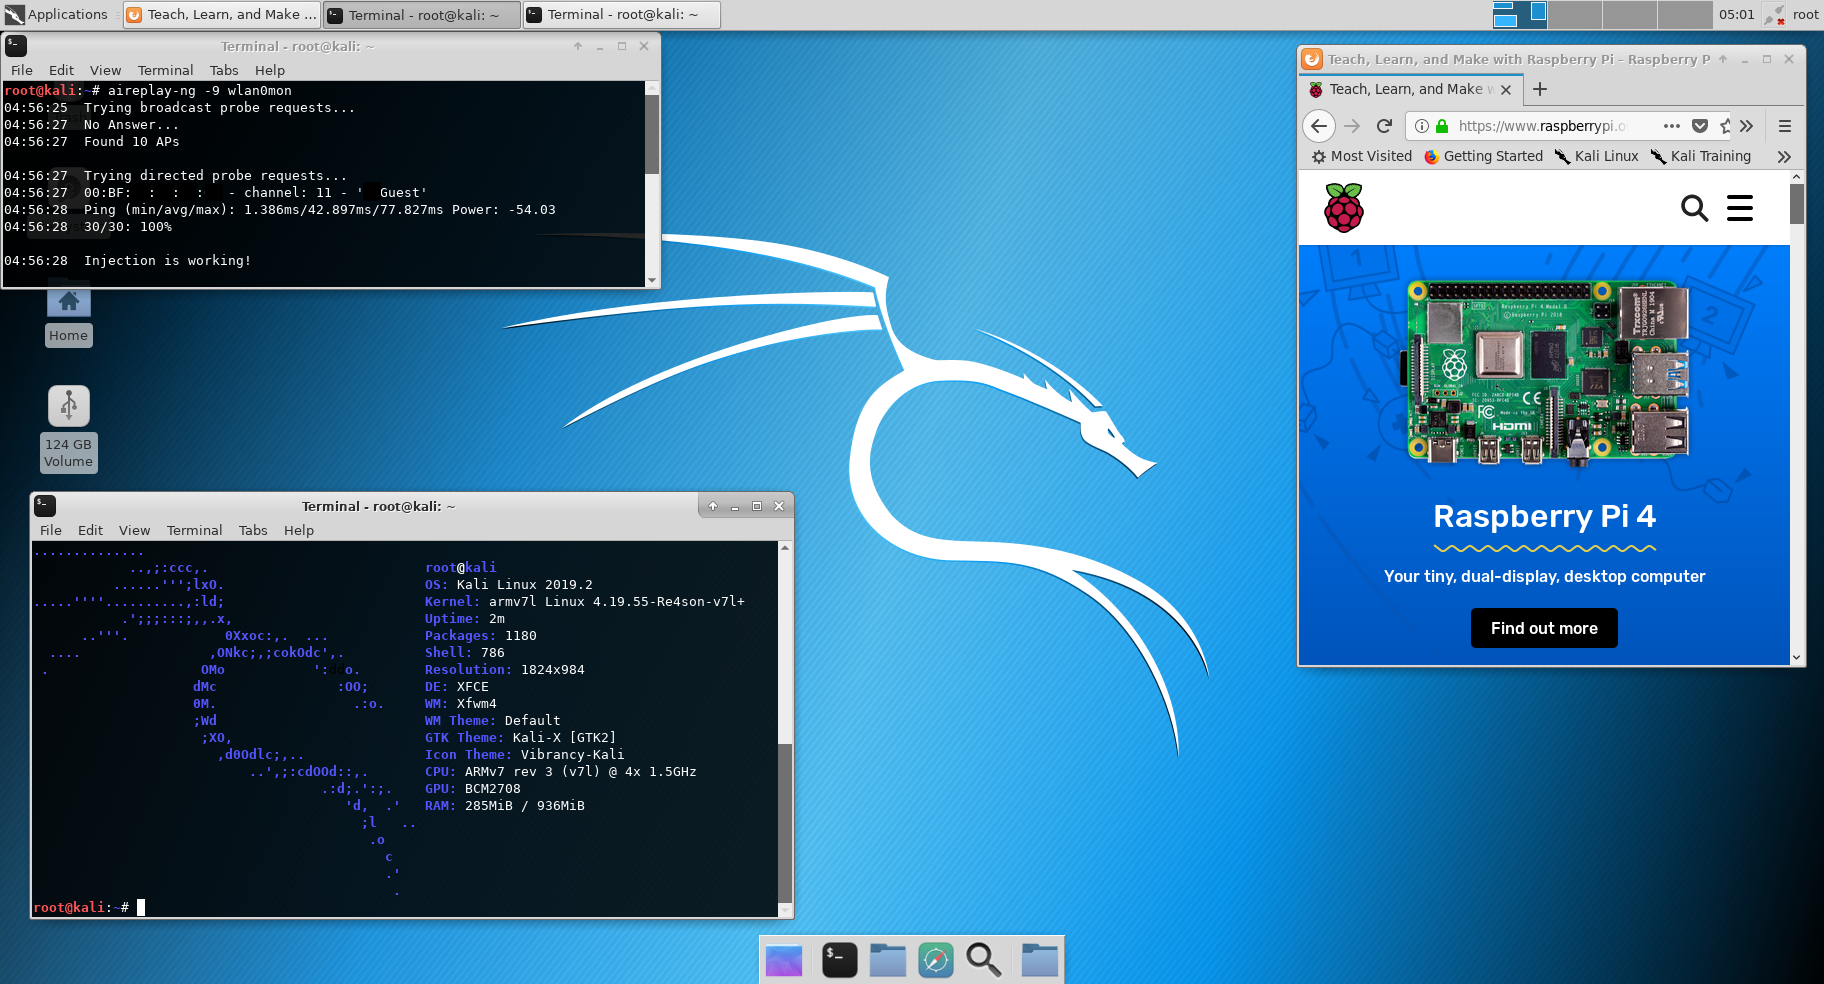Image resolution: width=1824 pixels, height=984 pixels.
Task: Click the Raspberry Pi logo
Action: [x=1344, y=207]
